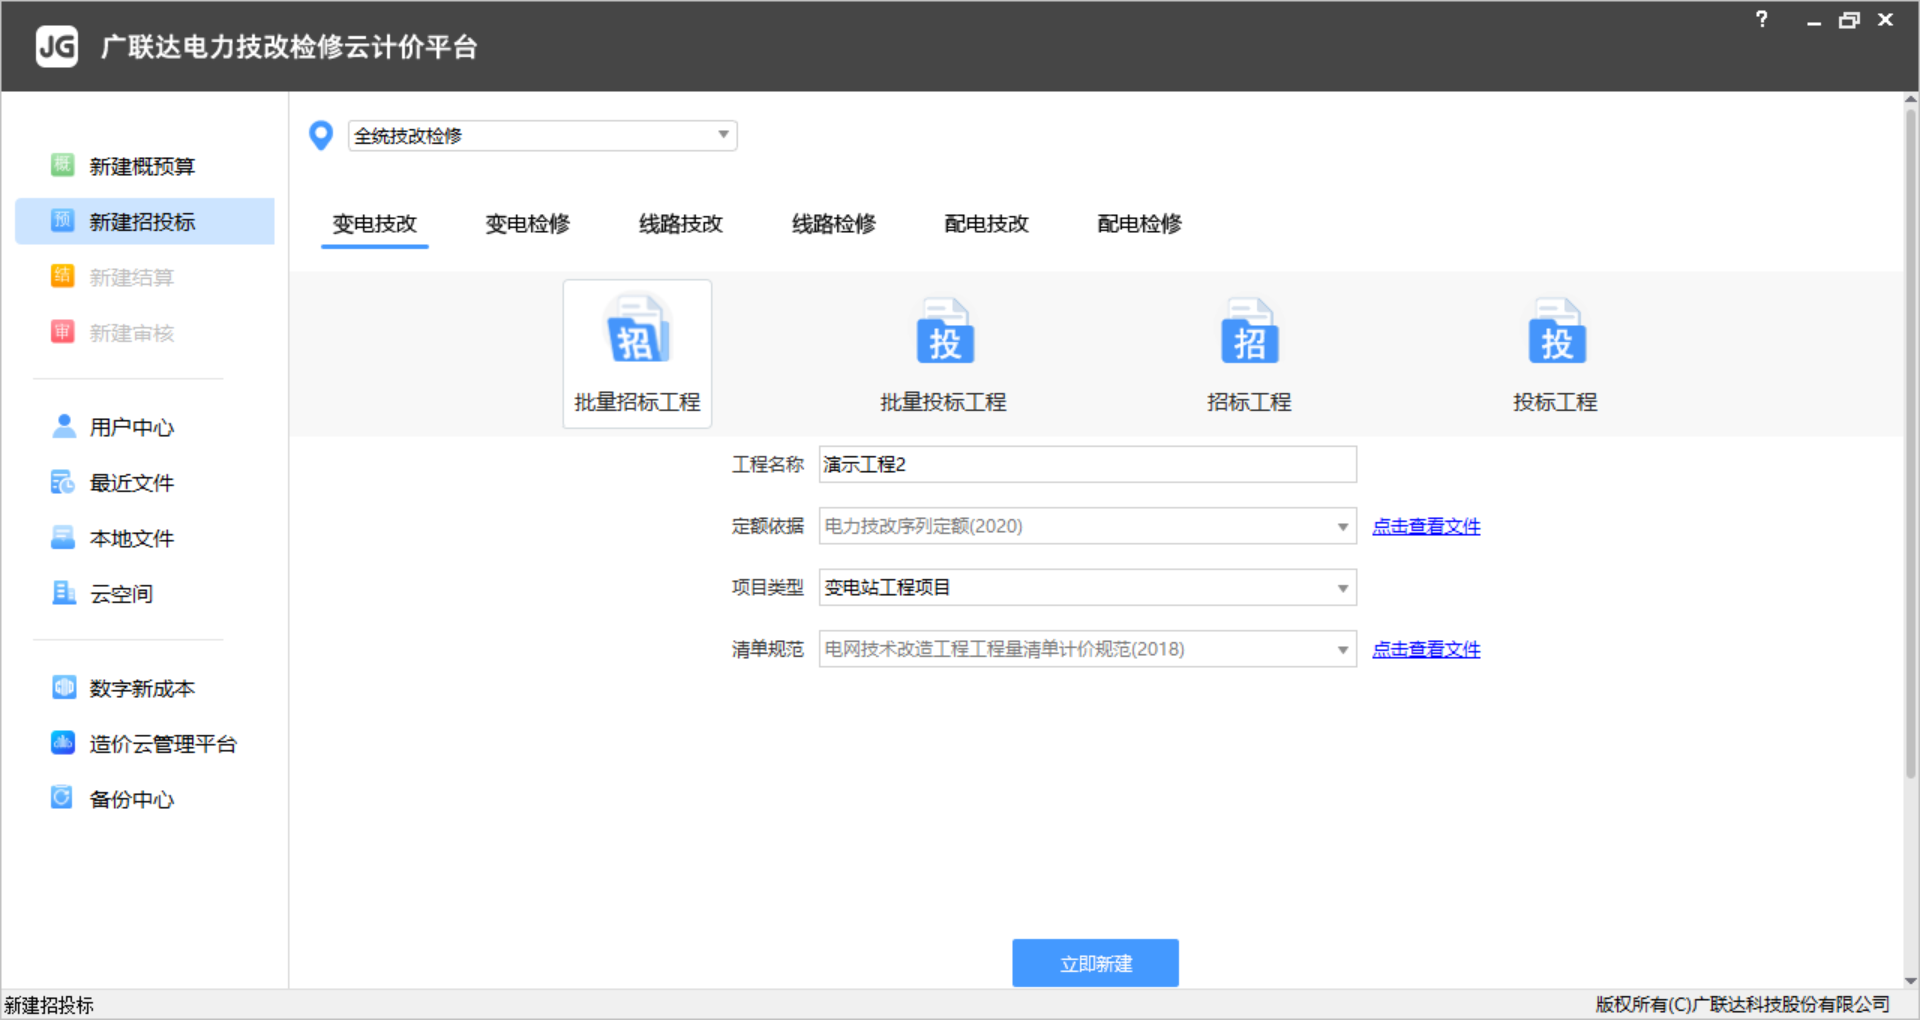Viewport: 1920px width, 1020px height.
Task: Click the 备份中心 refresh icon
Action: point(63,798)
